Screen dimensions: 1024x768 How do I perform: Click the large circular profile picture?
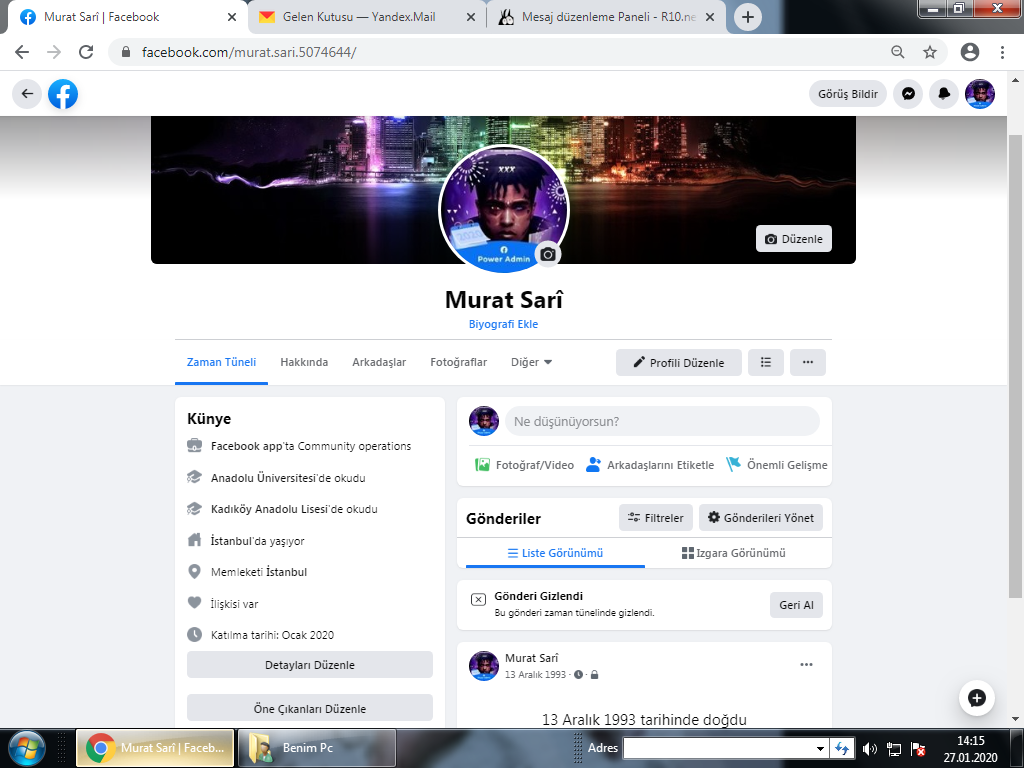pyautogui.click(x=504, y=208)
